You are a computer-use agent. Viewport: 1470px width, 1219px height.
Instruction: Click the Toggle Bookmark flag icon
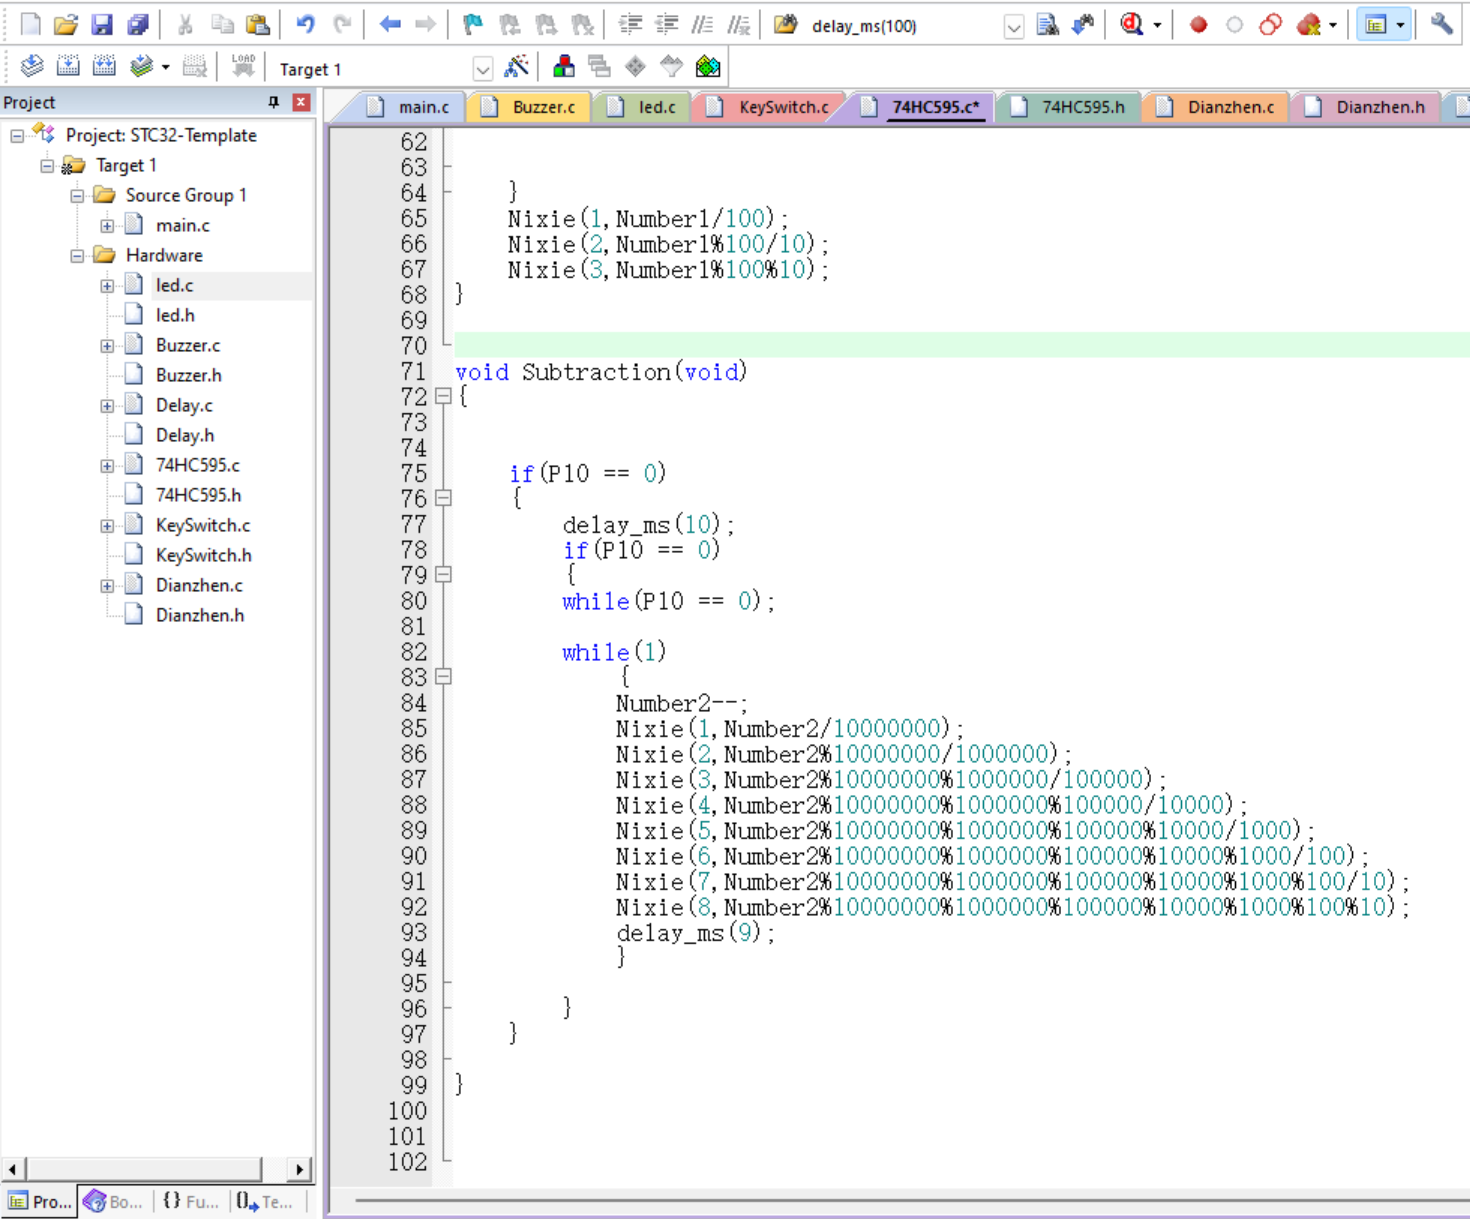[473, 25]
